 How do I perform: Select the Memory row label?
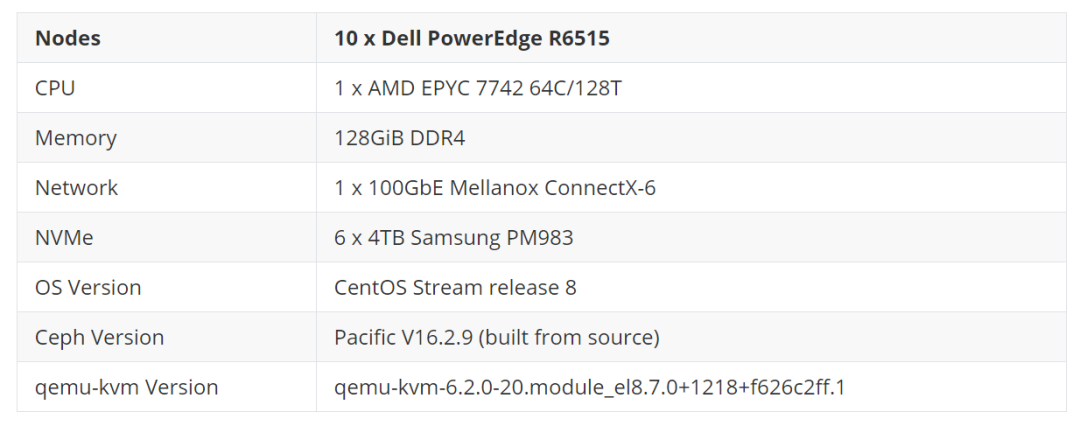point(76,138)
